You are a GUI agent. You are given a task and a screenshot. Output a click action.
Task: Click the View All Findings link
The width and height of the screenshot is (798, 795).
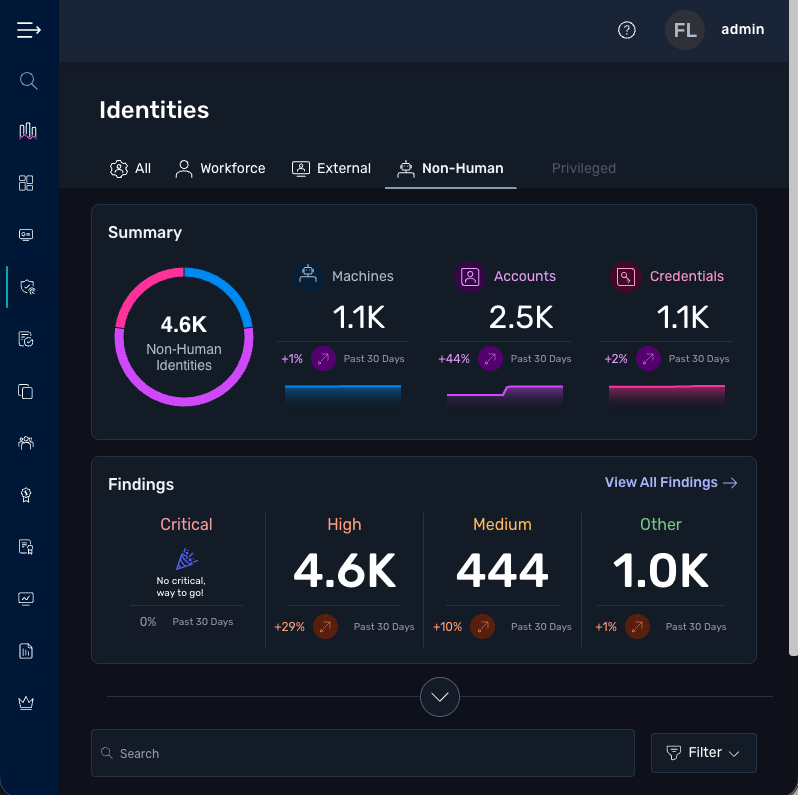(671, 483)
